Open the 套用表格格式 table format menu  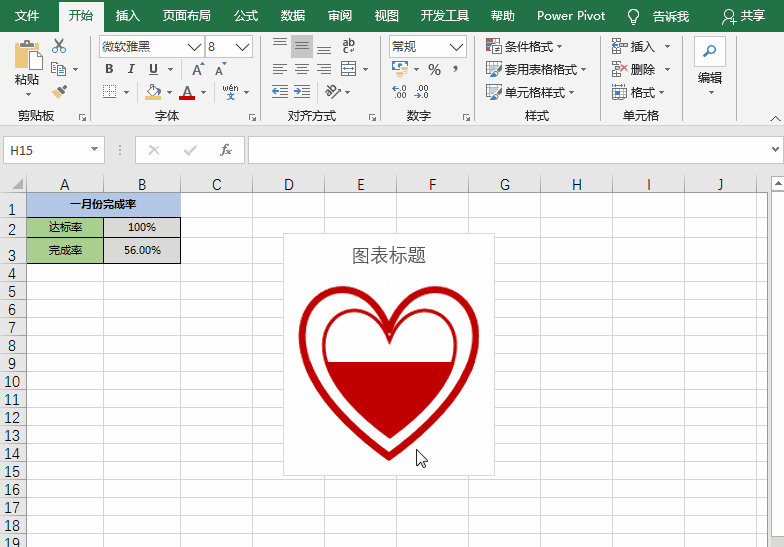pos(536,70)
